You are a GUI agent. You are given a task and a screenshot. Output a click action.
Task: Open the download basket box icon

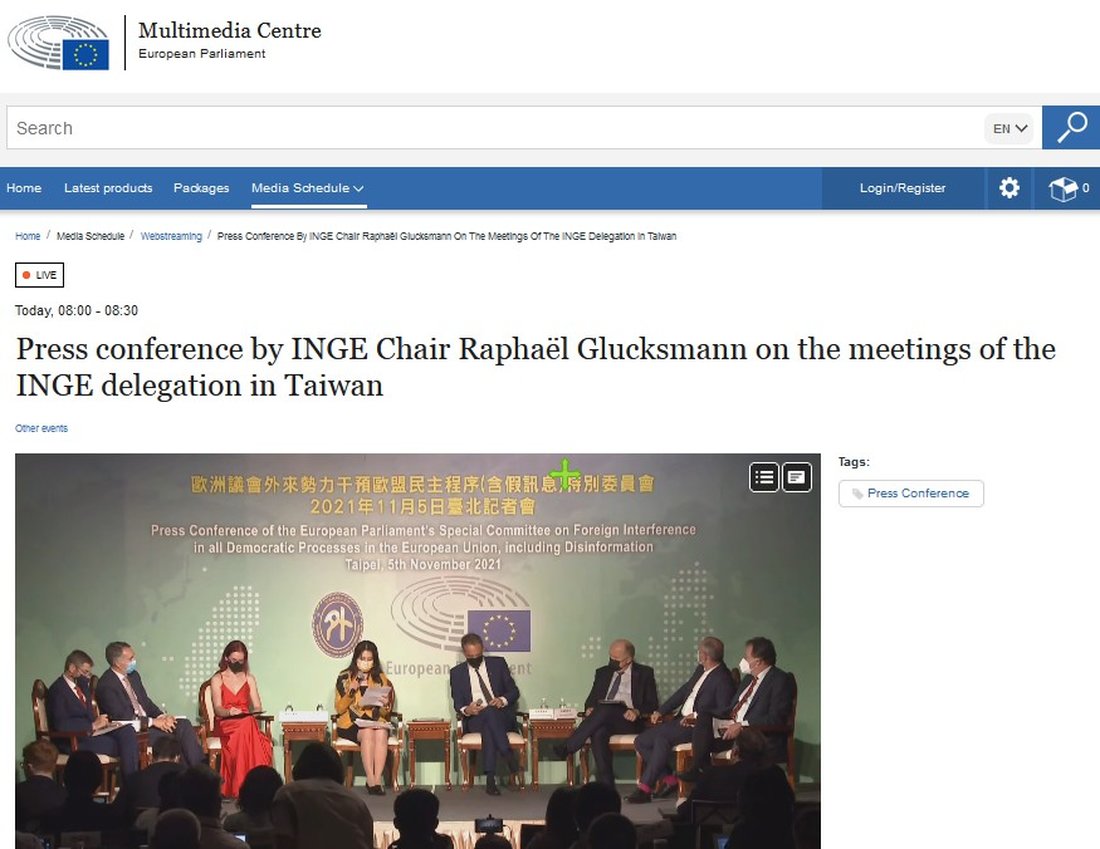tap(1068, 188)
